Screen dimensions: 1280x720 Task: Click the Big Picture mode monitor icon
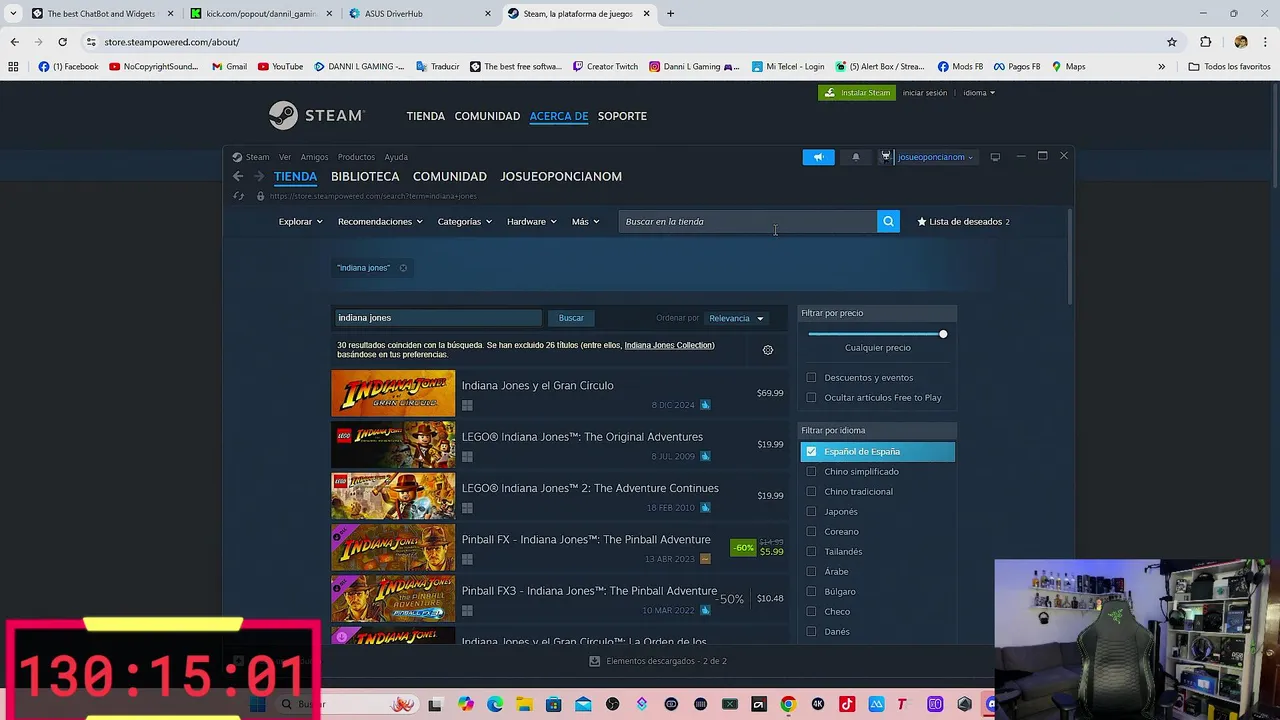pyautogui.click(x=995, y=157)
